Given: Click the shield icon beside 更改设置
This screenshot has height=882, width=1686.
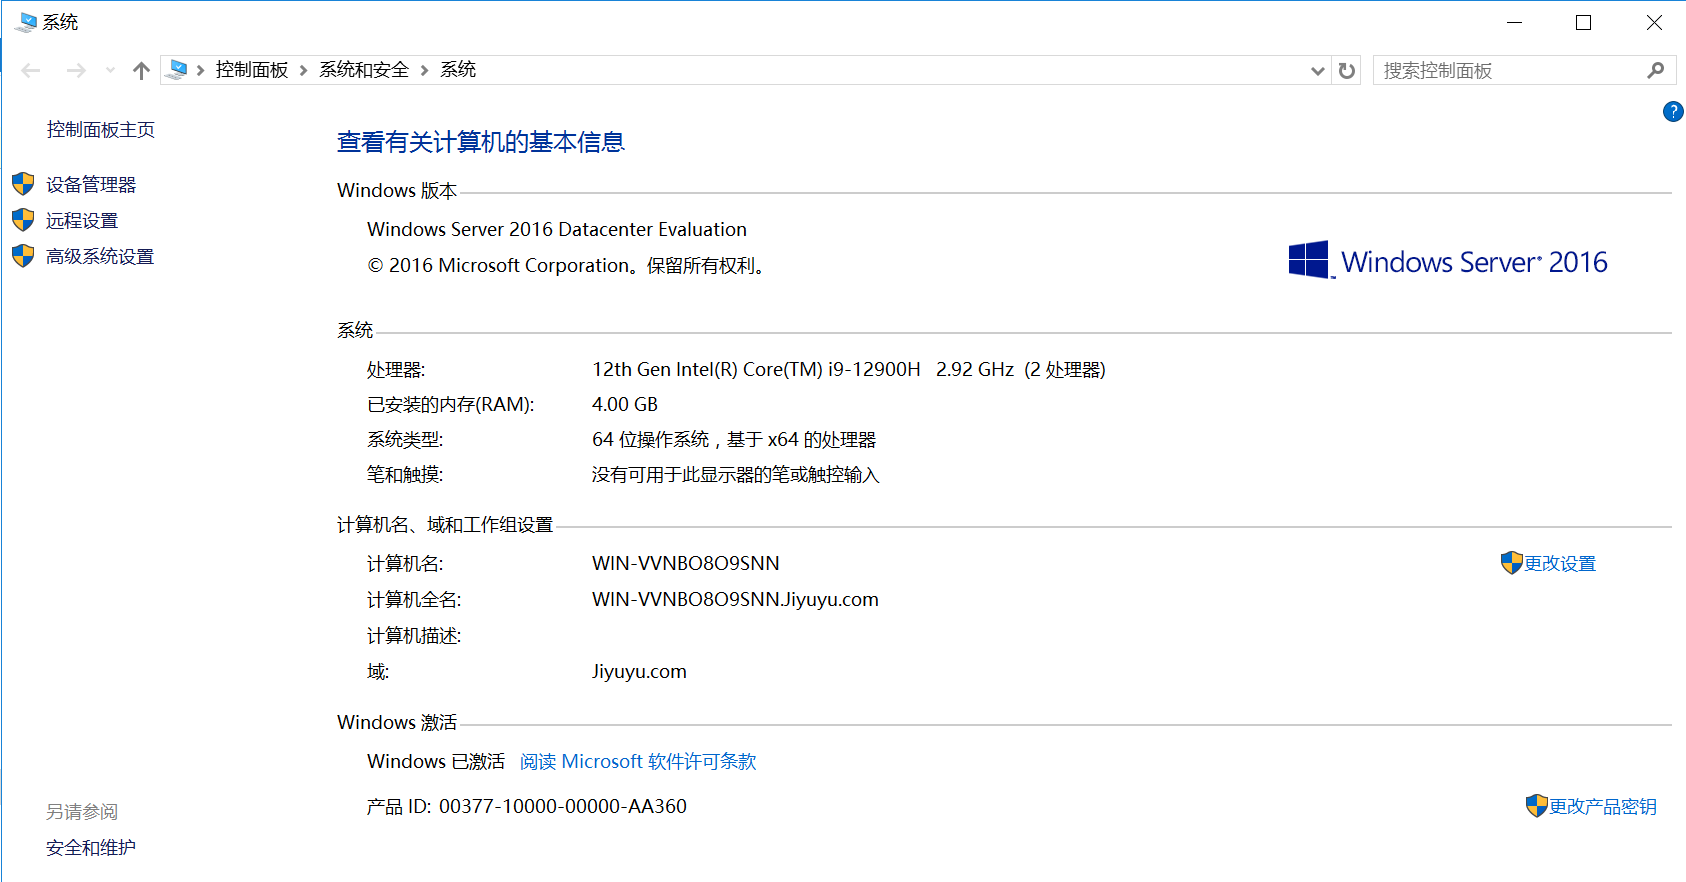Looking at the screenshot, I should 1511,563.
